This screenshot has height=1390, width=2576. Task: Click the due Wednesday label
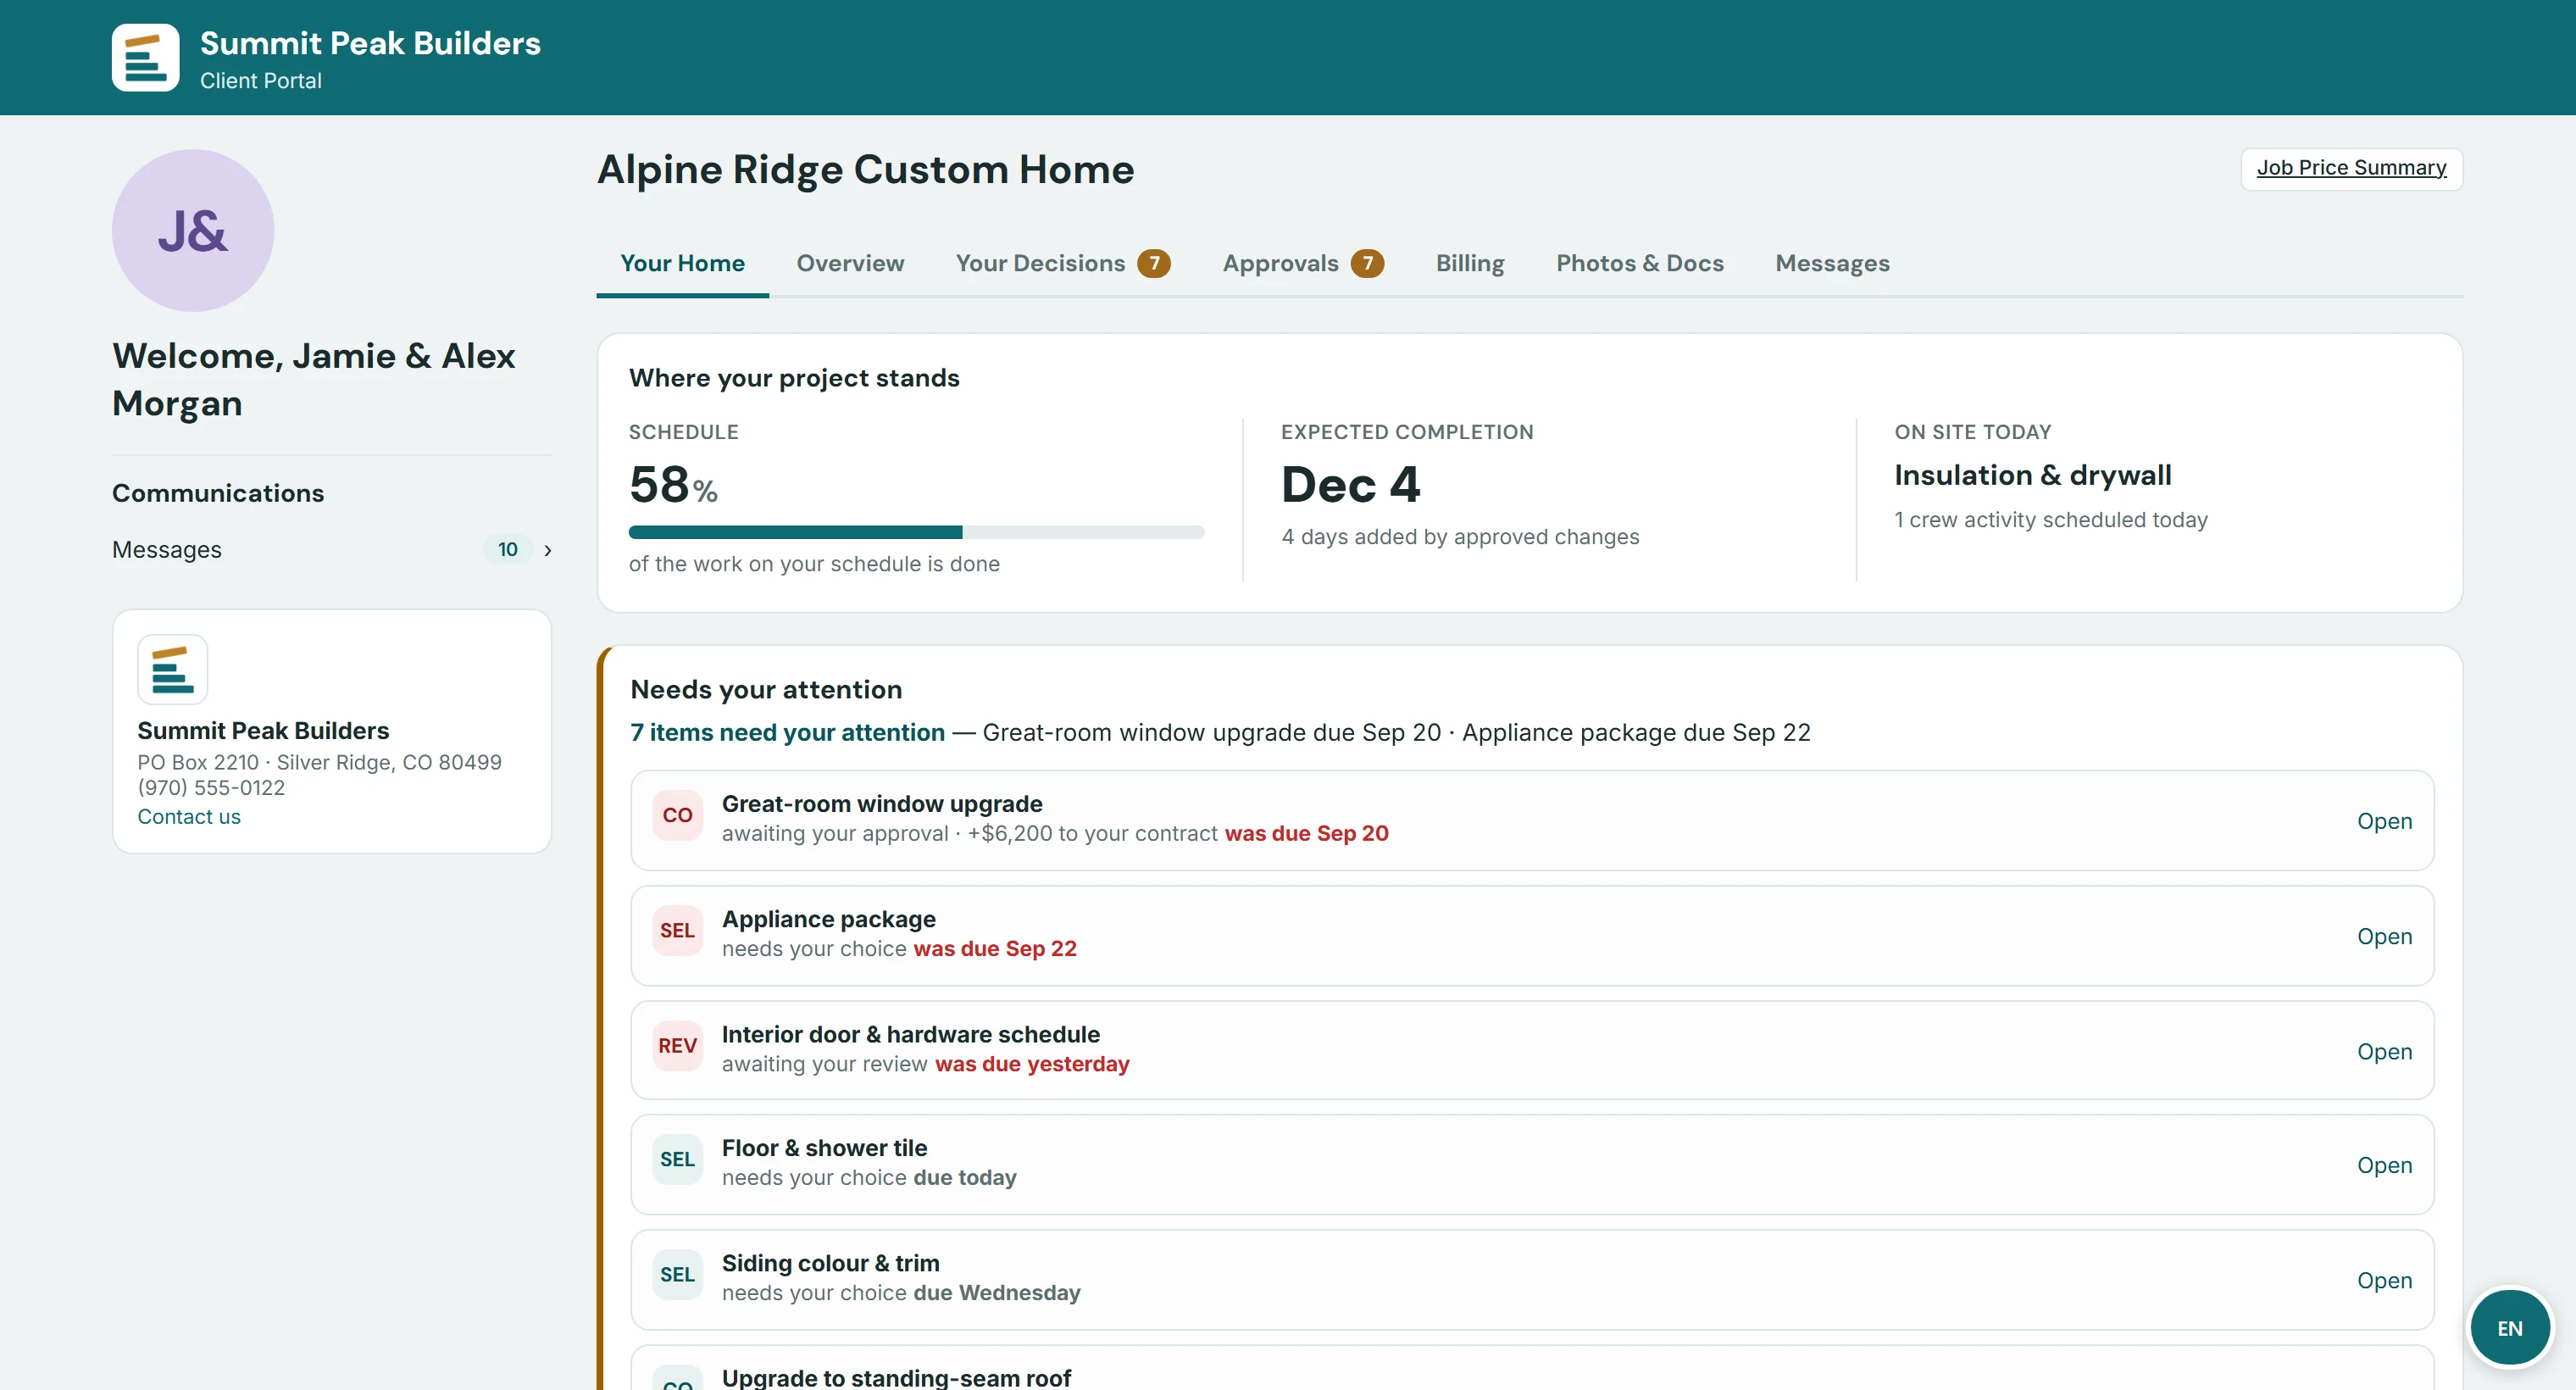pyautogui.click(x=997, y=1292)
